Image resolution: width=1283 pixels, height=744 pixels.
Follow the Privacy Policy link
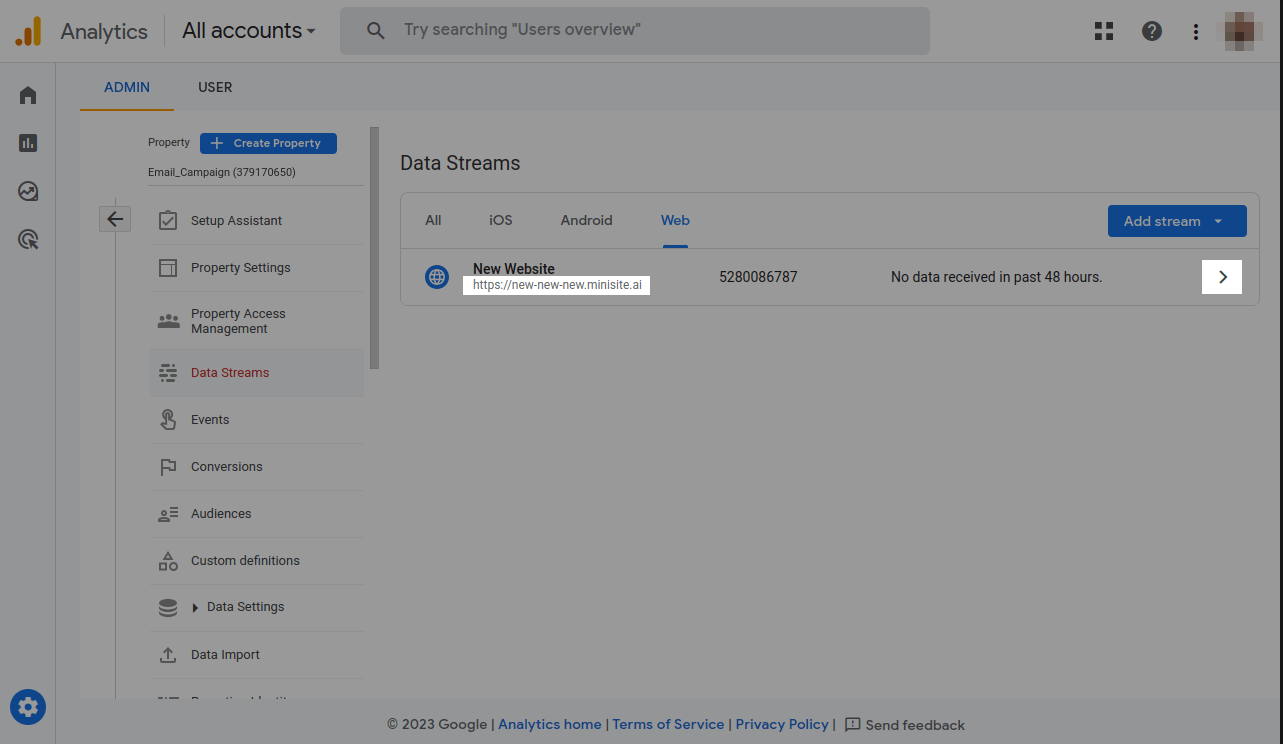point(782,724)
